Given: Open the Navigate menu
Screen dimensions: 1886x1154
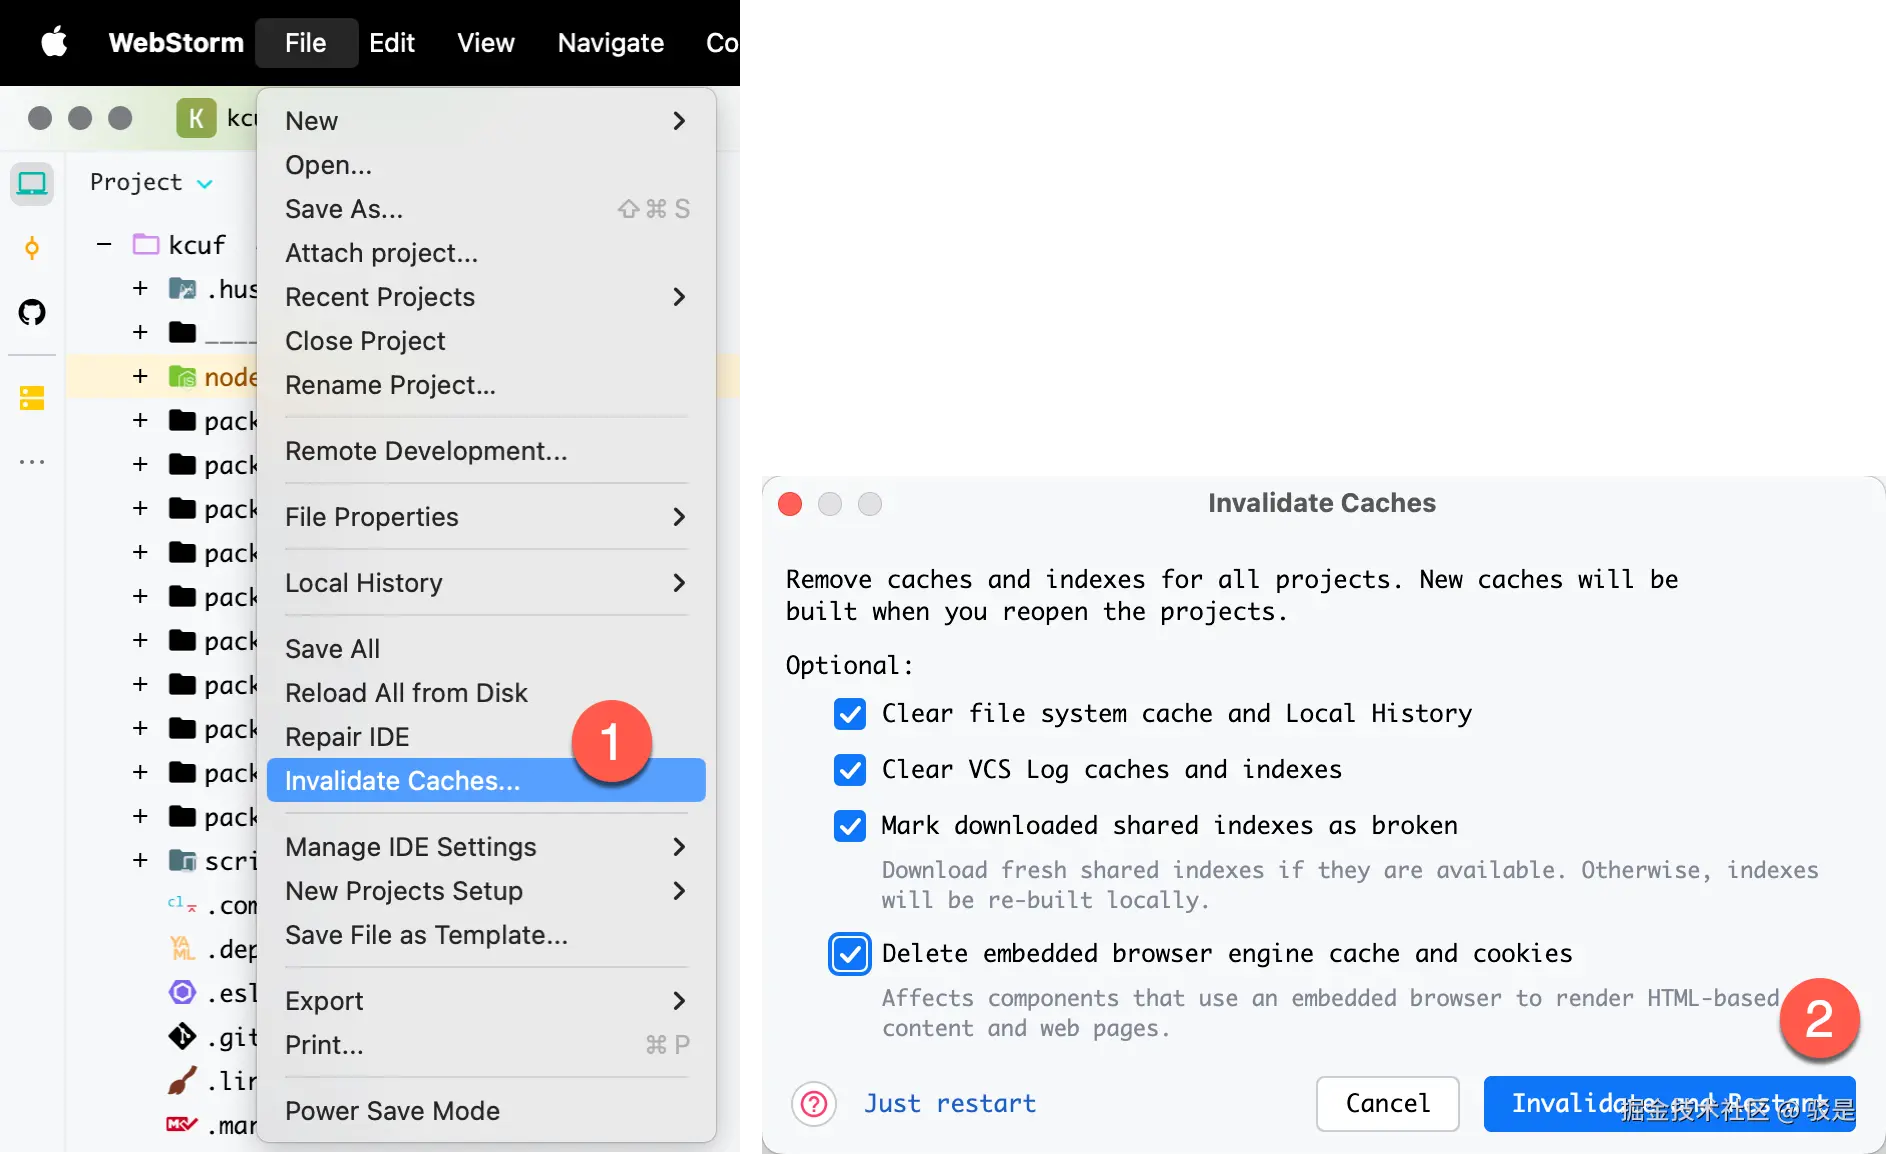Looking at the screenshot, I should [x=610, y=42].
